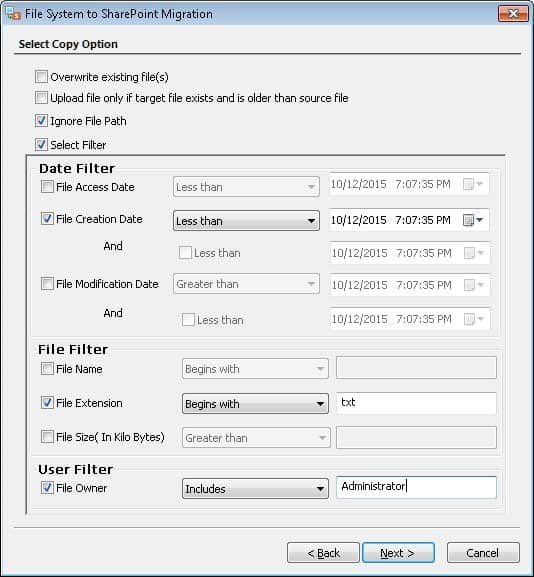Open File Size Greater than dropdown

256,438
